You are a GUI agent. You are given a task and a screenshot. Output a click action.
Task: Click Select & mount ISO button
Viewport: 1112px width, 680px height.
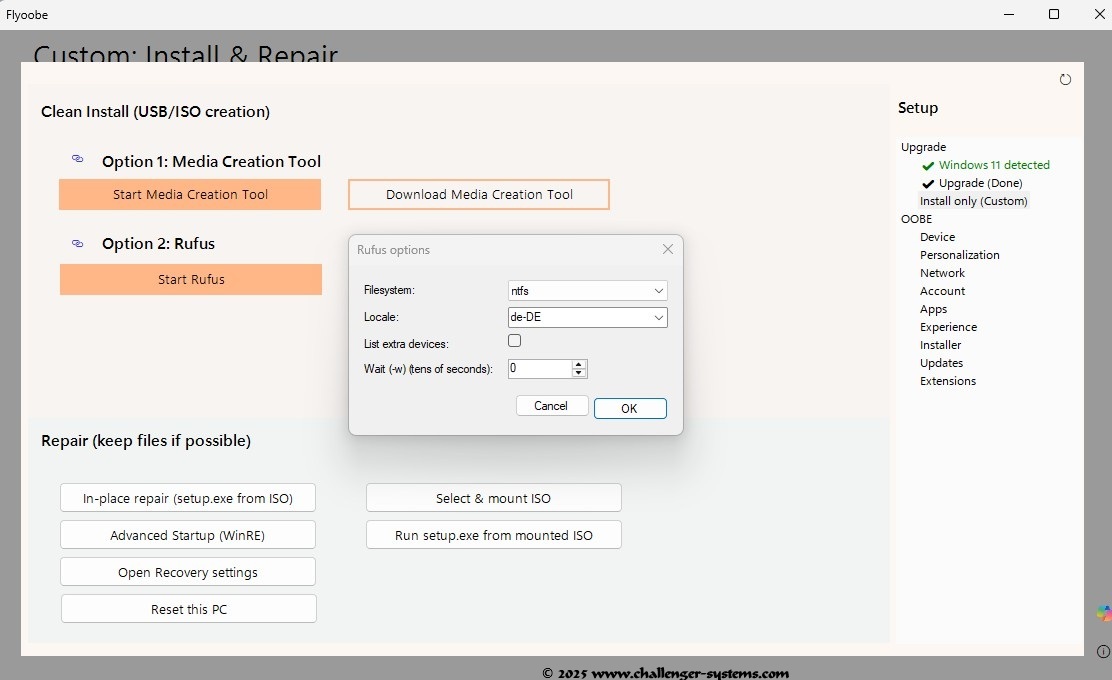tap(494, 498)
